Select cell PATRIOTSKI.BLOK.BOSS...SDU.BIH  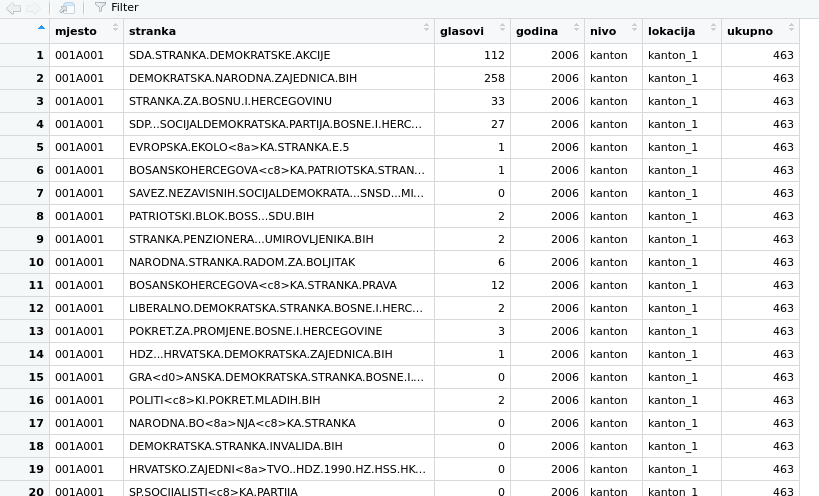pos(279,216)
